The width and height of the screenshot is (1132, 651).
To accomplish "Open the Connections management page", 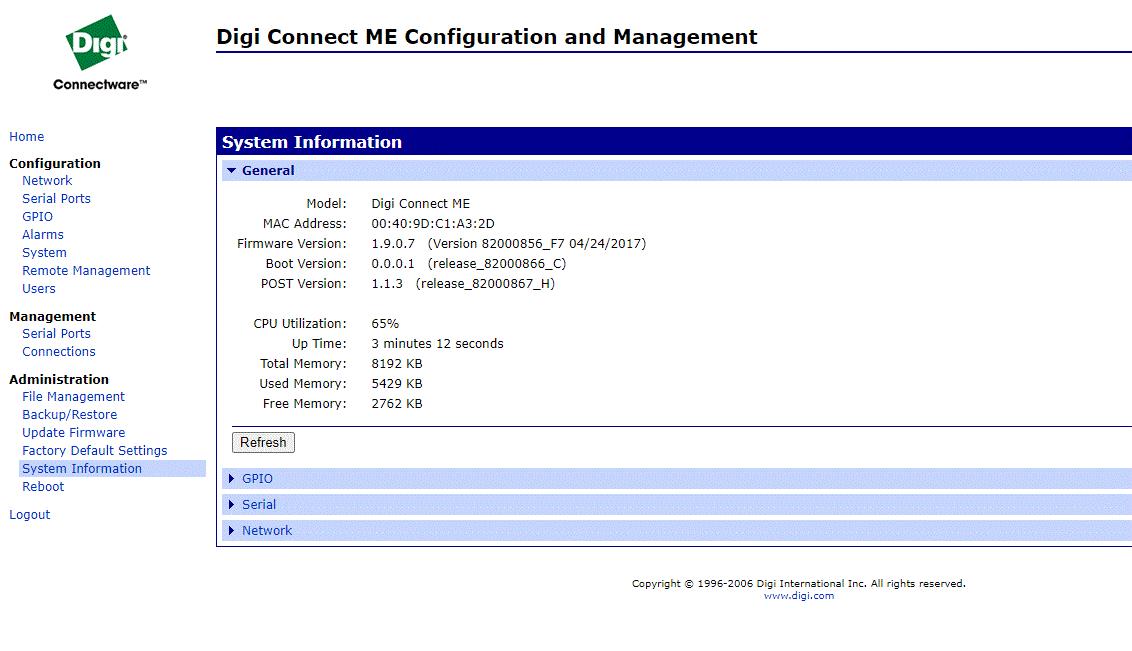I will (x=58, y=351).
